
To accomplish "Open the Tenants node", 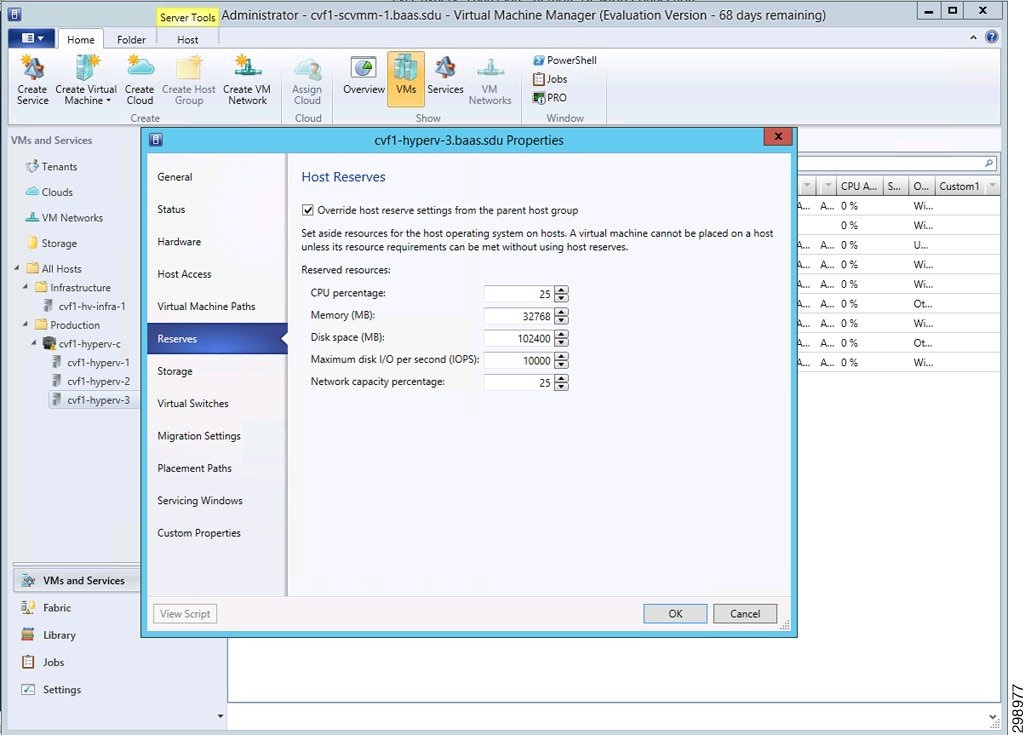I will (x=51, y=167).
